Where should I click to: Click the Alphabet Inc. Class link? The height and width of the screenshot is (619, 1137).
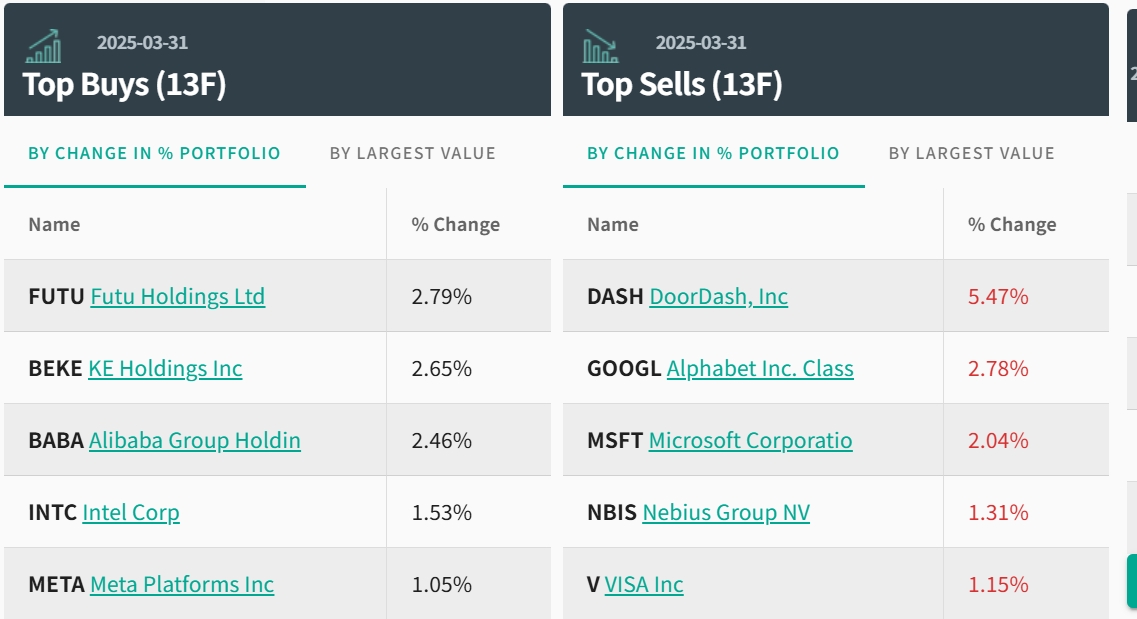click(x=760, y=369)
